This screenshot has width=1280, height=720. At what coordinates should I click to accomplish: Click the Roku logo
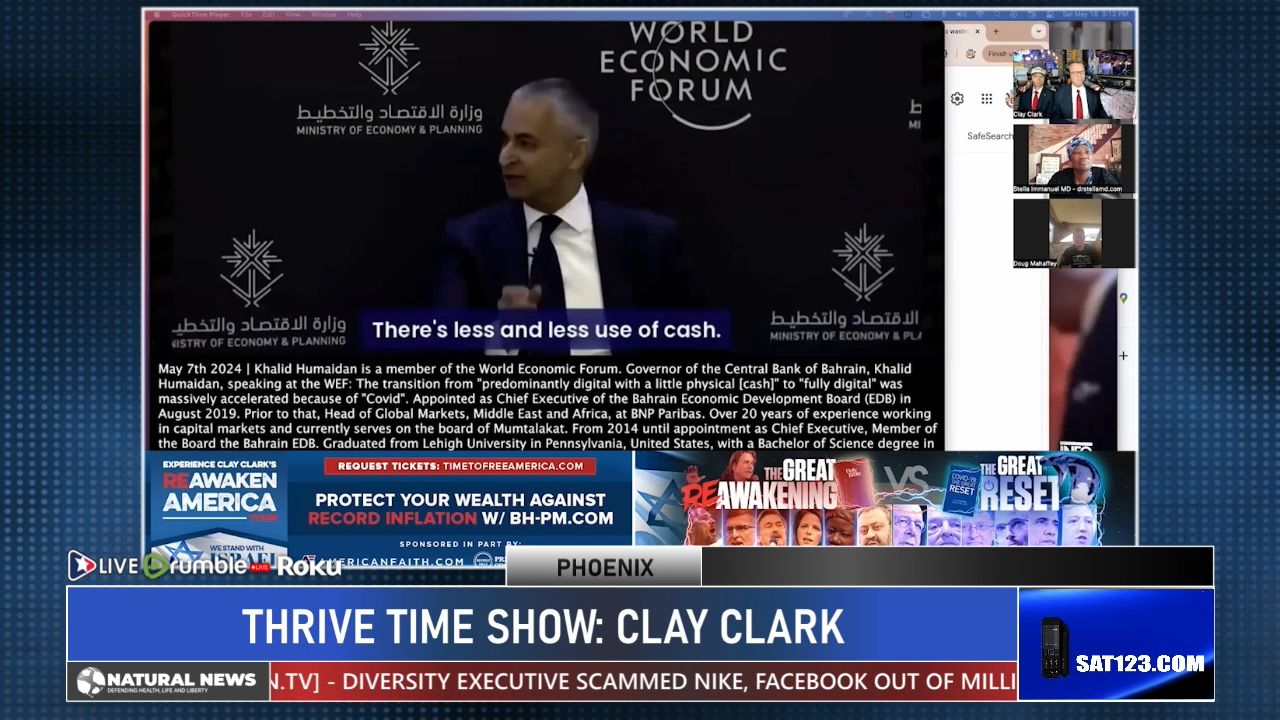tap(309, 566)
